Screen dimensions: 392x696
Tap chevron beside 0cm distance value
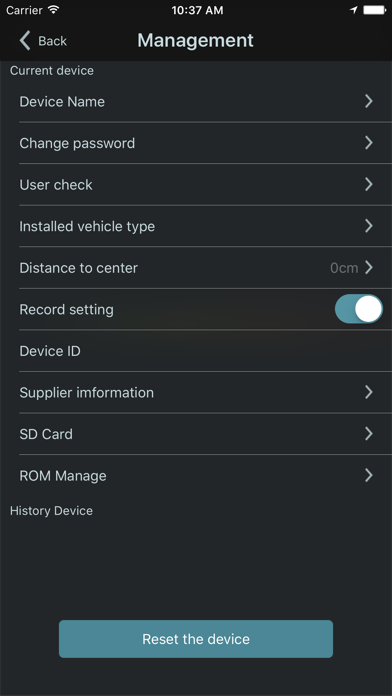[368, 268]
